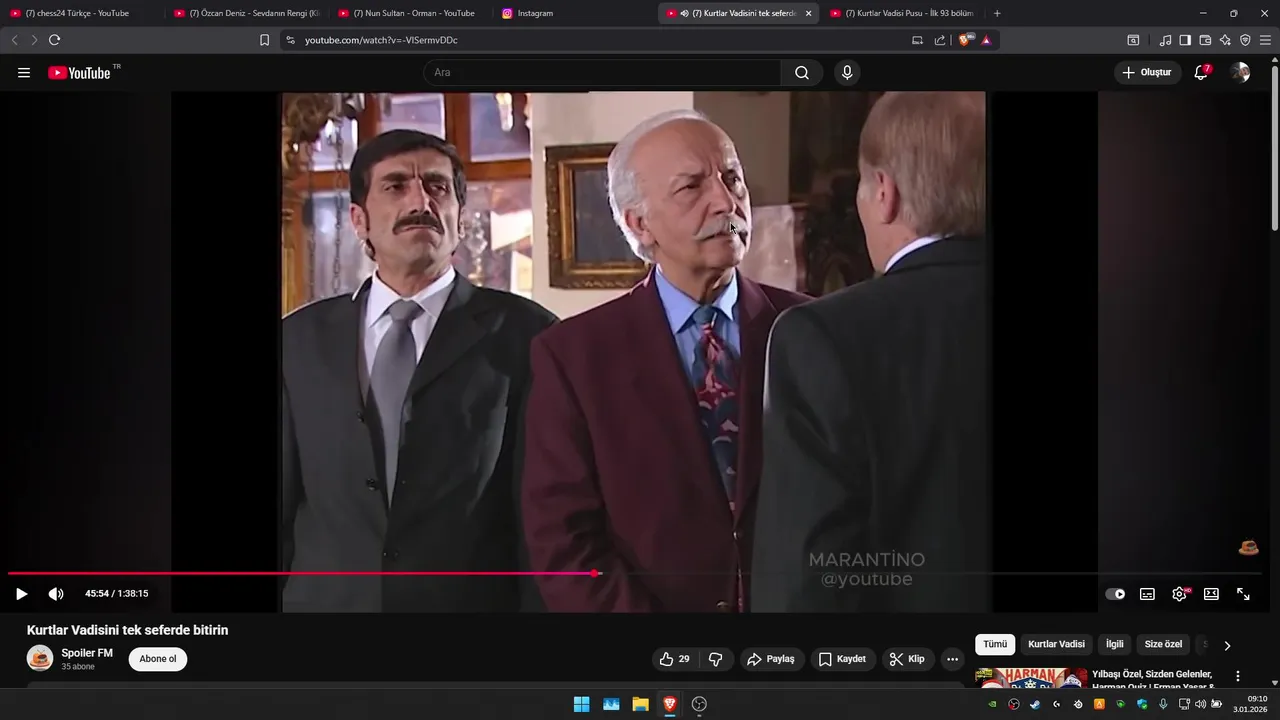The height and width of the screenshot is (720, 1280).
Task: Open Windows Start menu
Action: (581, 704)
